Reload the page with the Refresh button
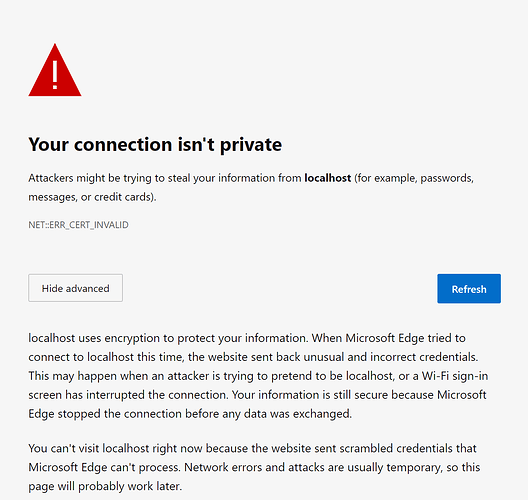528x500 pixels. [469, 289]
